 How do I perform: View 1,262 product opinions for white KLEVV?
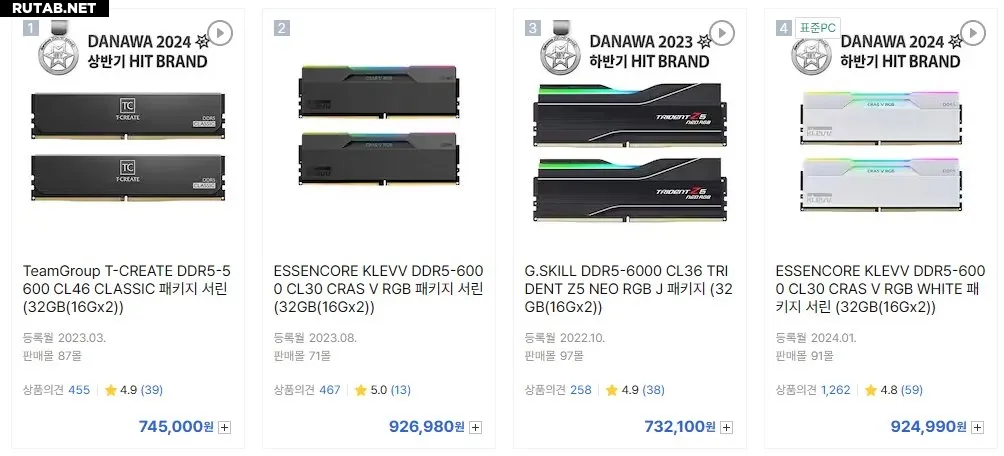(x=836, y=389)
